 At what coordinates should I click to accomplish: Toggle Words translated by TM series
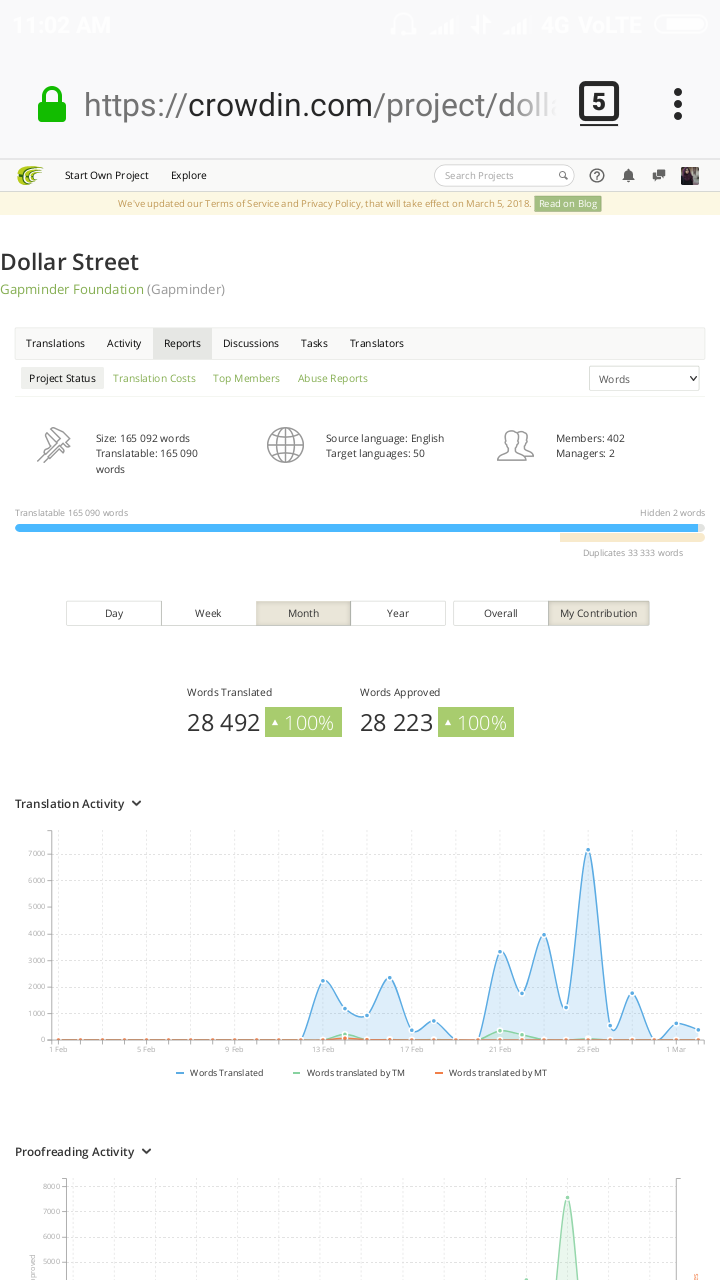[x=349, y=1073]
